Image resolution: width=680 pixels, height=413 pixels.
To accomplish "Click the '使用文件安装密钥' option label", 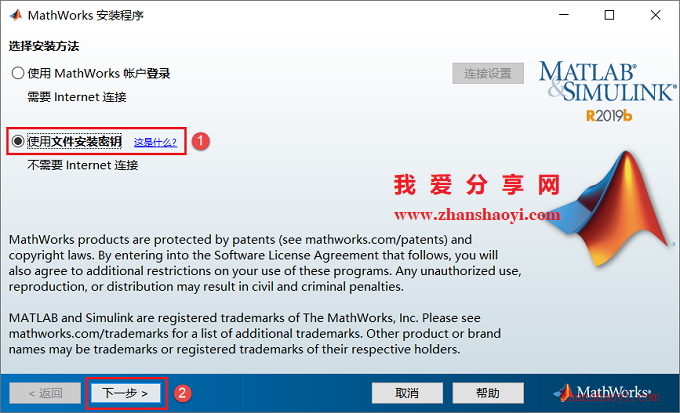I will click(75, 141).
